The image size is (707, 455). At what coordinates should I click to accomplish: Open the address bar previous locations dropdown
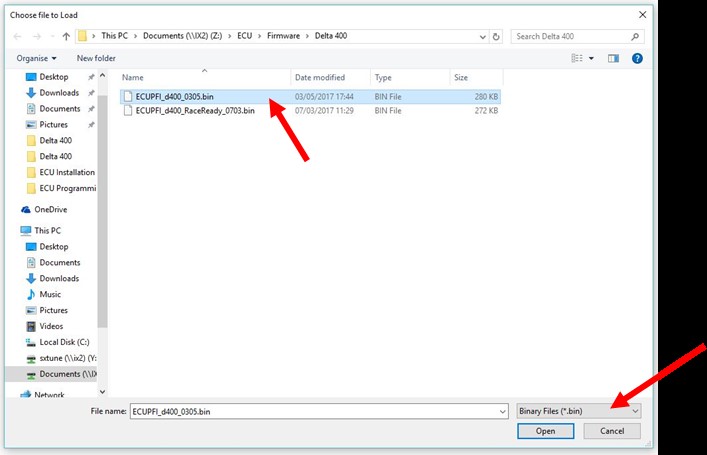click(481, 36)
